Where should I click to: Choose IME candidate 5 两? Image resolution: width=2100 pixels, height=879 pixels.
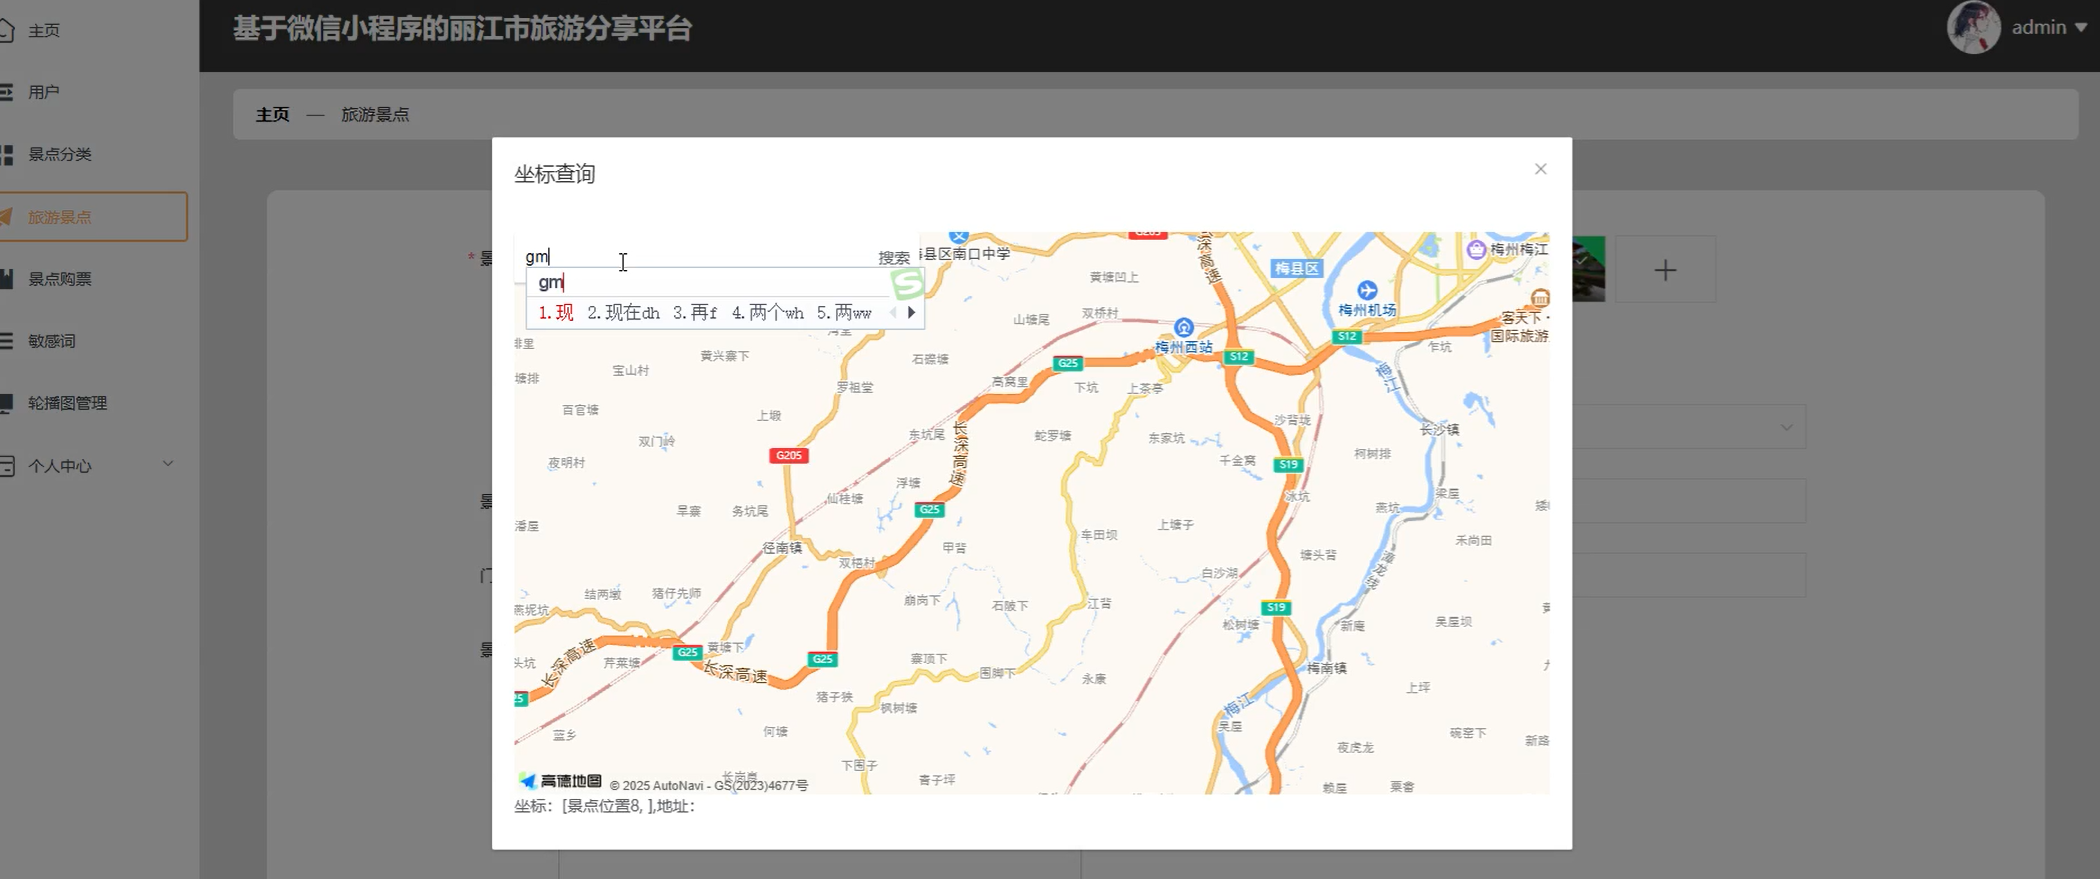pyautogui.click(x=844, y=313)
